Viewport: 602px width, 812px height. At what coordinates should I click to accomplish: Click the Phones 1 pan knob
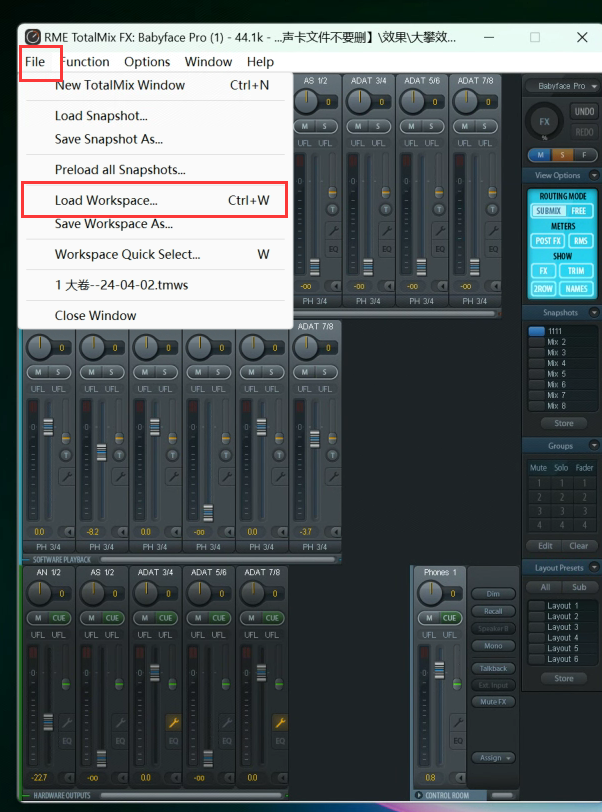click(431, 593)
